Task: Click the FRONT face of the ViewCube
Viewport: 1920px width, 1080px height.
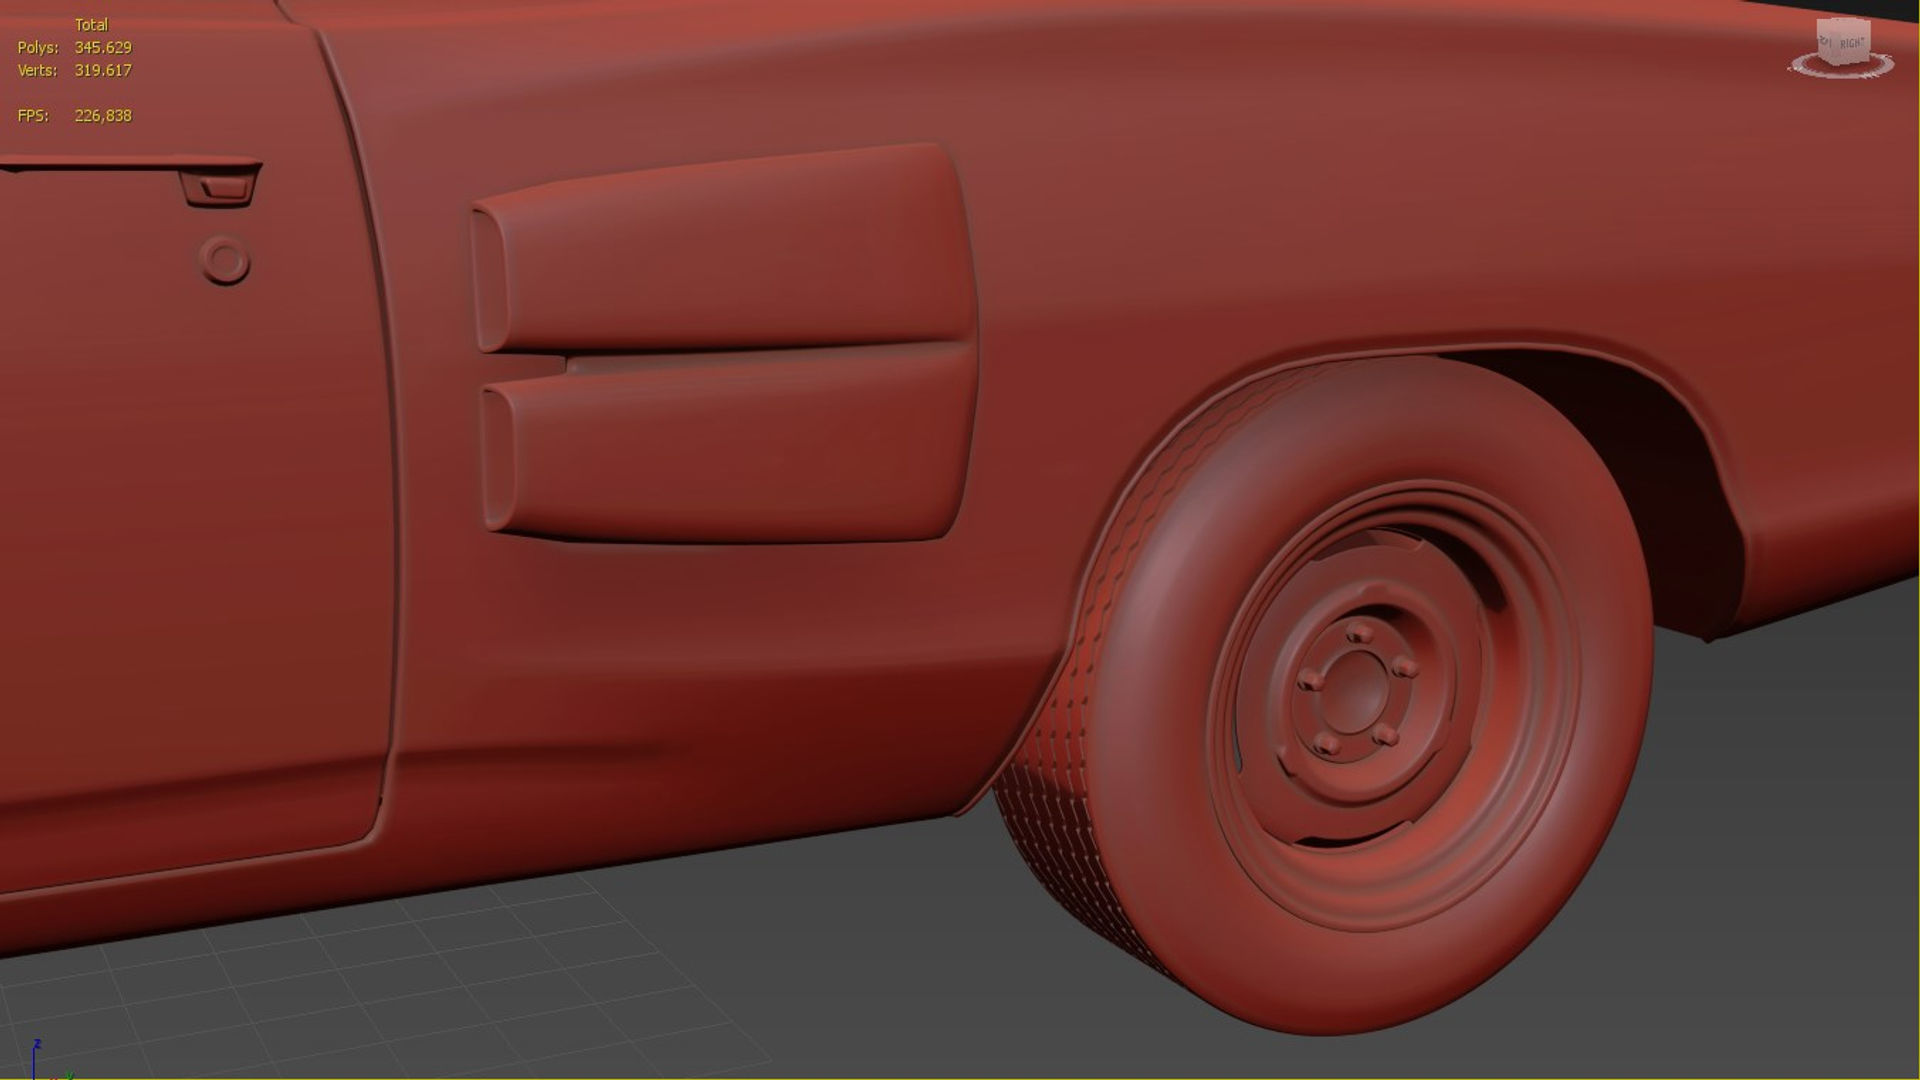Action: coord(1823,43)
